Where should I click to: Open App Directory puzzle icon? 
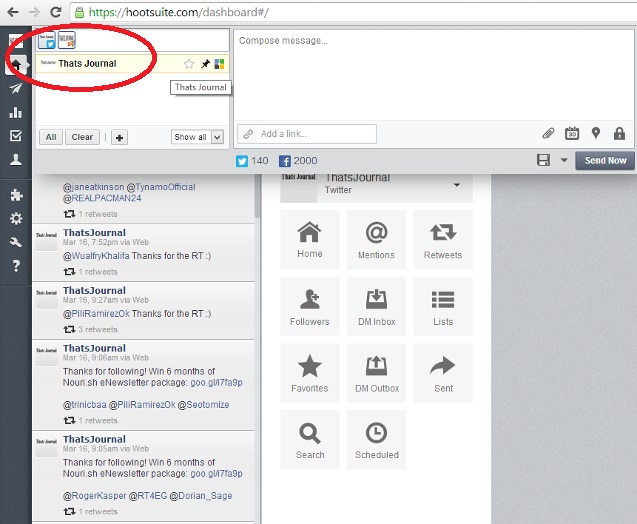point(16,195)
